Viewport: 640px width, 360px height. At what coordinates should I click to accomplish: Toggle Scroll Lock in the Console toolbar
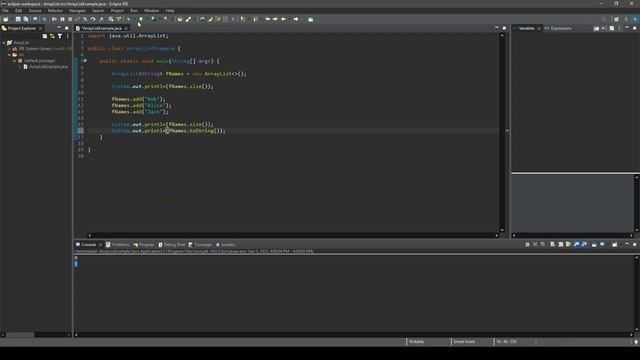click(x=561, y=244)
